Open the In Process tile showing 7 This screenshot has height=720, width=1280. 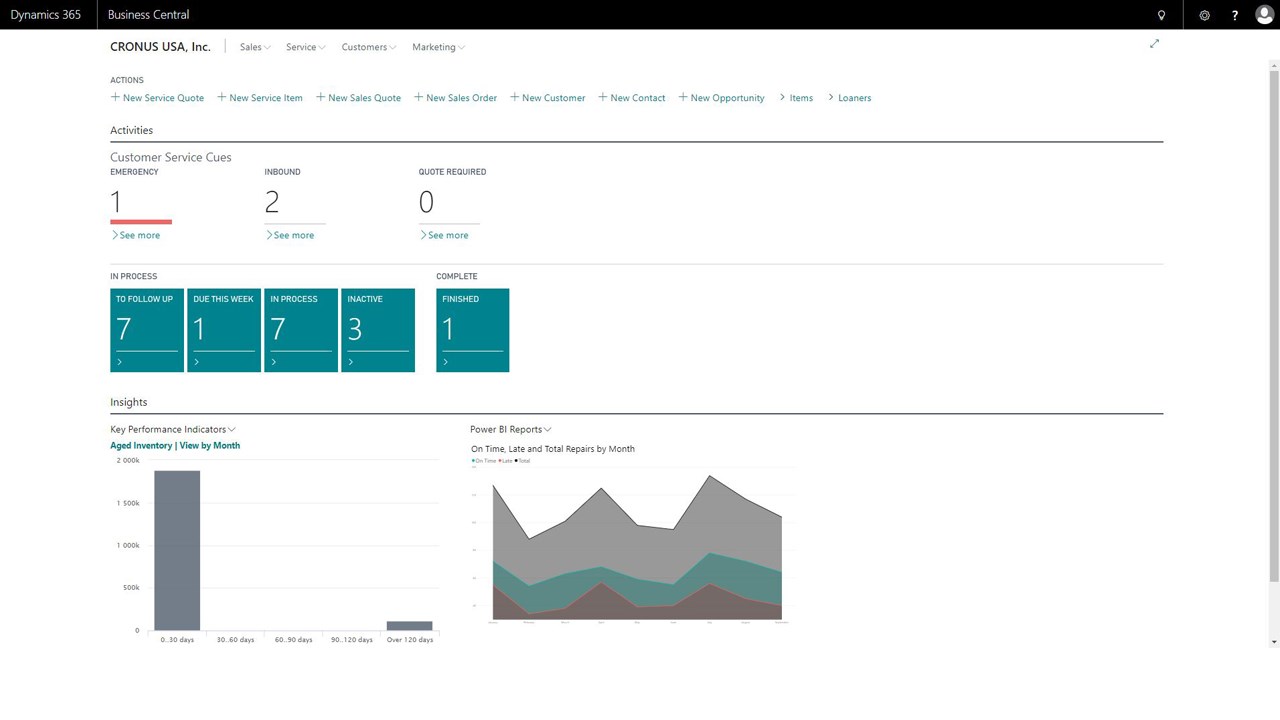tap(301, 330)
